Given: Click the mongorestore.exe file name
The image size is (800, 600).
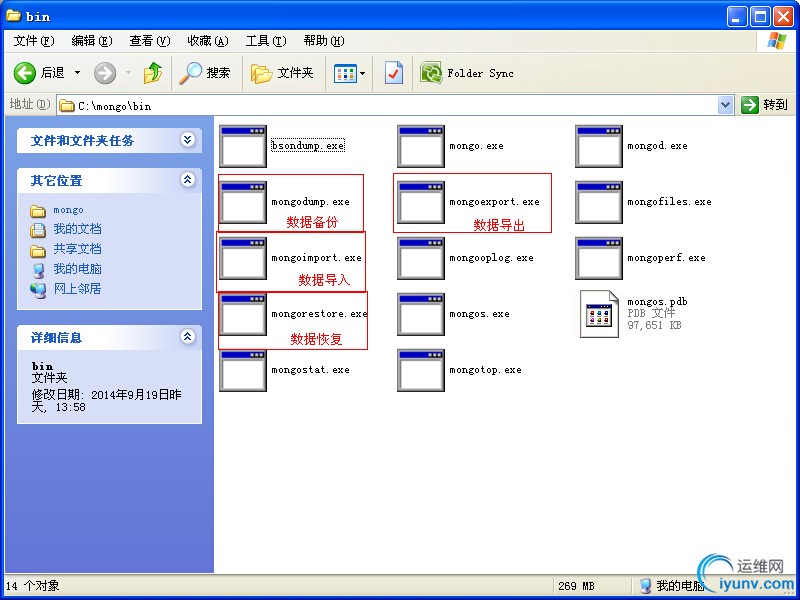Looking at the screenshot, I should 319,314.
